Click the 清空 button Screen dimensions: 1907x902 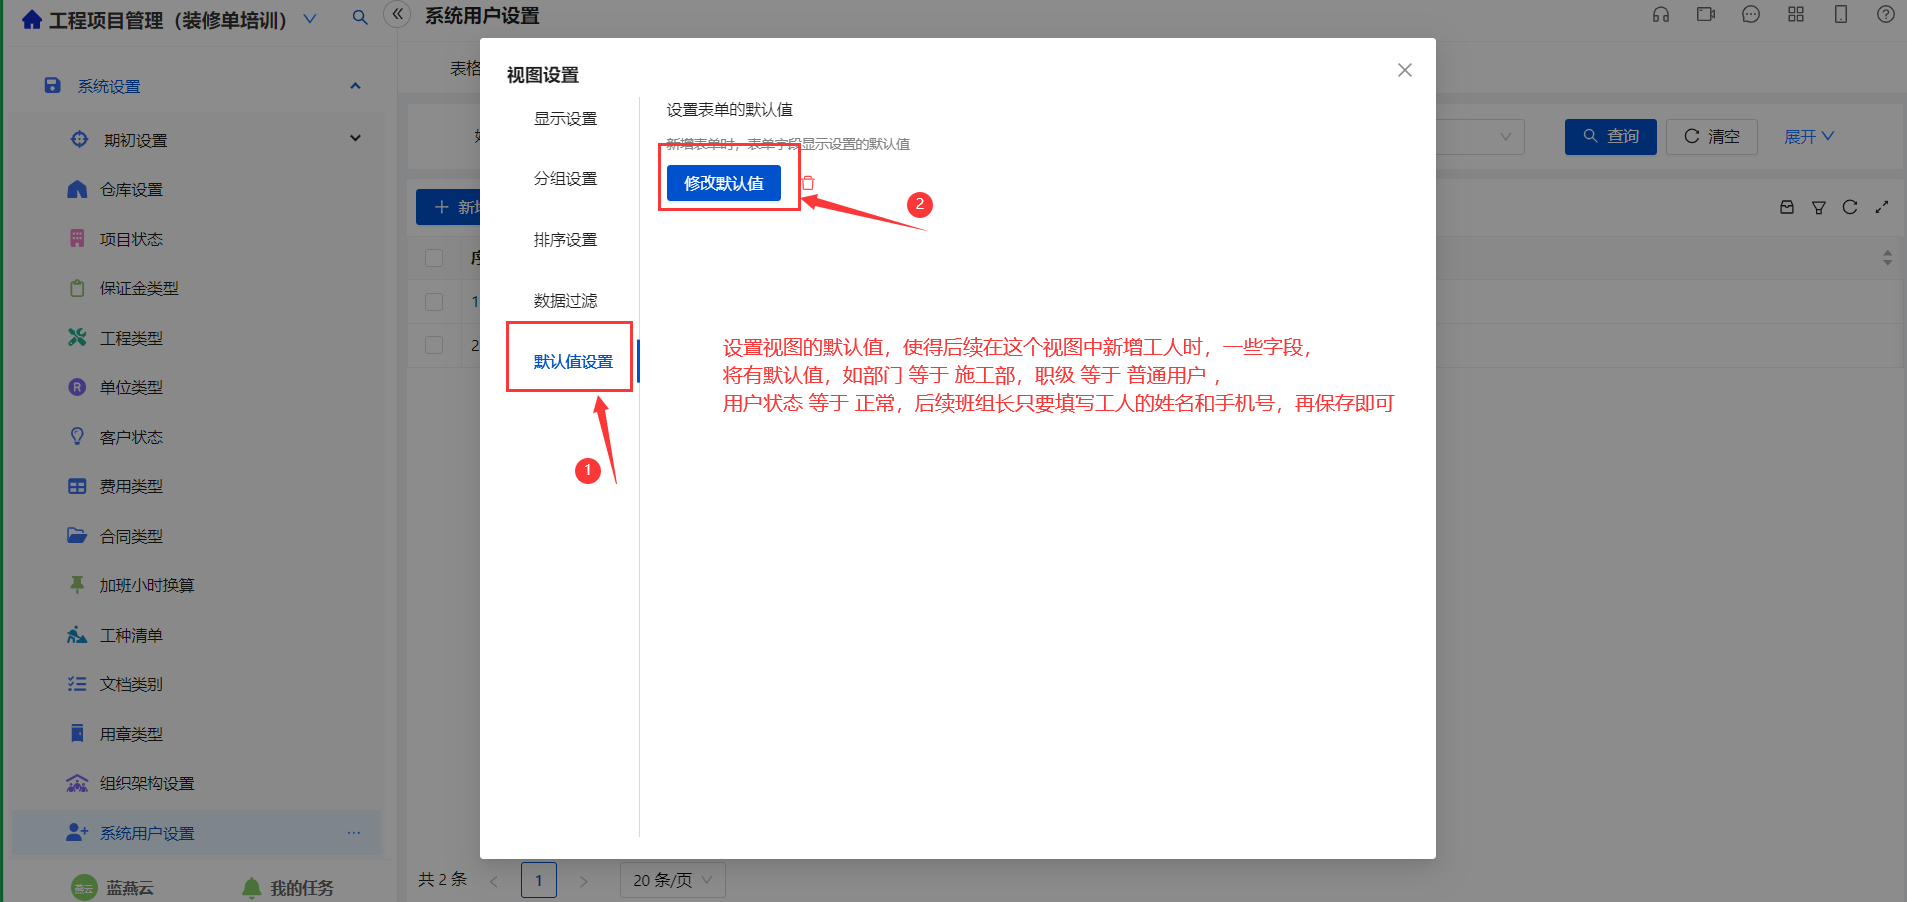(x=1712, y=136)
